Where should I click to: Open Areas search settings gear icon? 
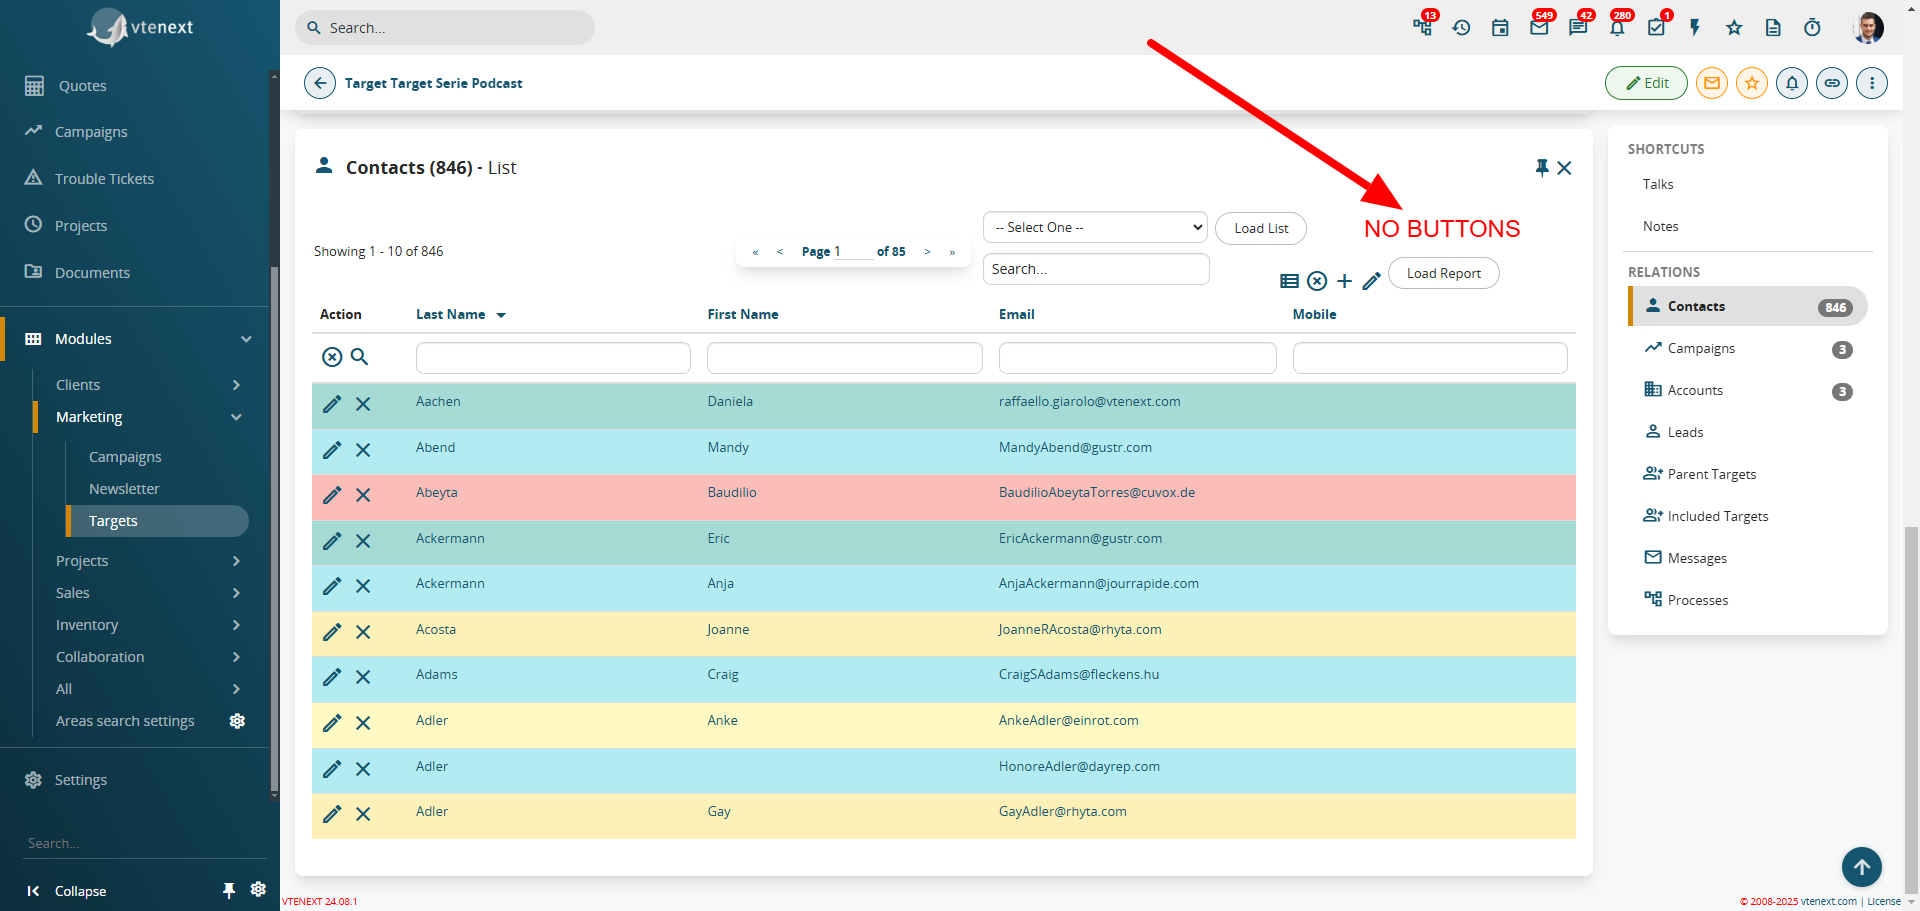237,721
